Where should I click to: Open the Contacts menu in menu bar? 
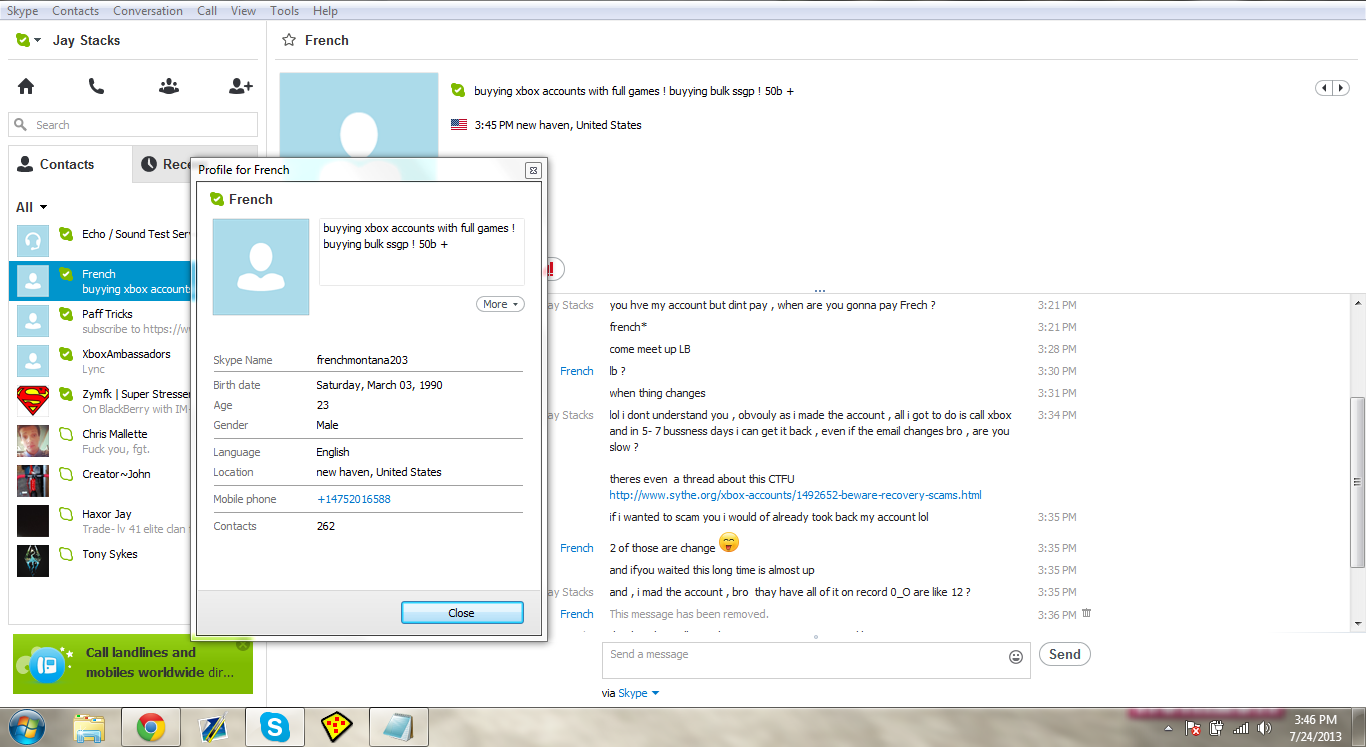(75, 11)
